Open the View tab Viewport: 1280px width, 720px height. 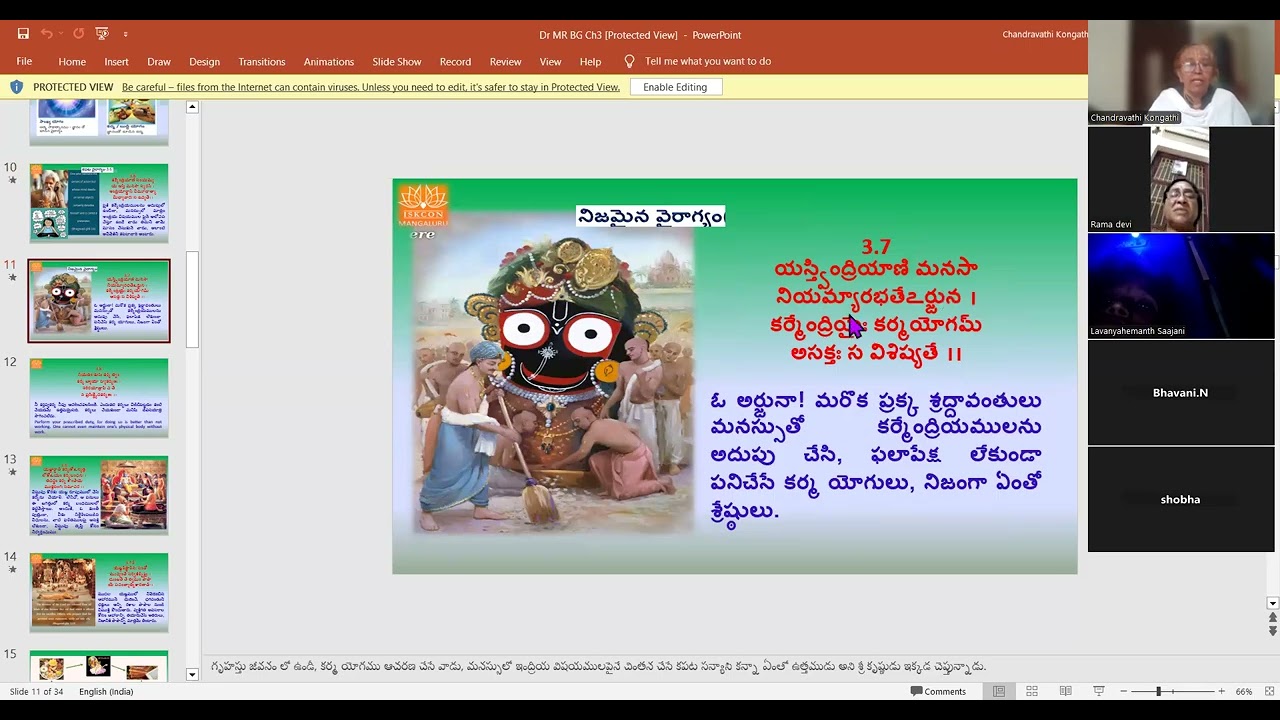coord(550,61)
